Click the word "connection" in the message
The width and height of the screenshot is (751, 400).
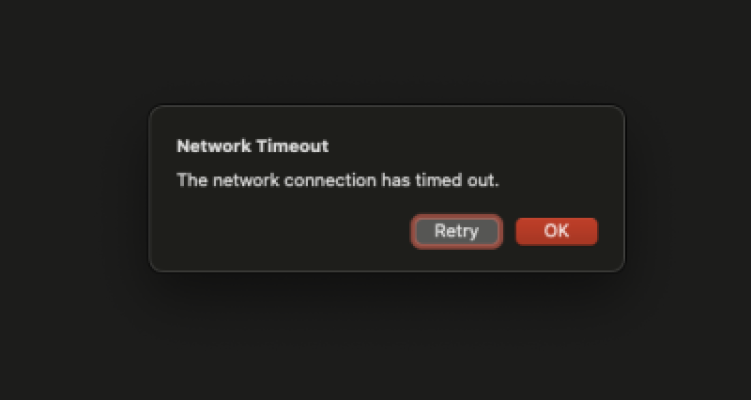point(330,181)
